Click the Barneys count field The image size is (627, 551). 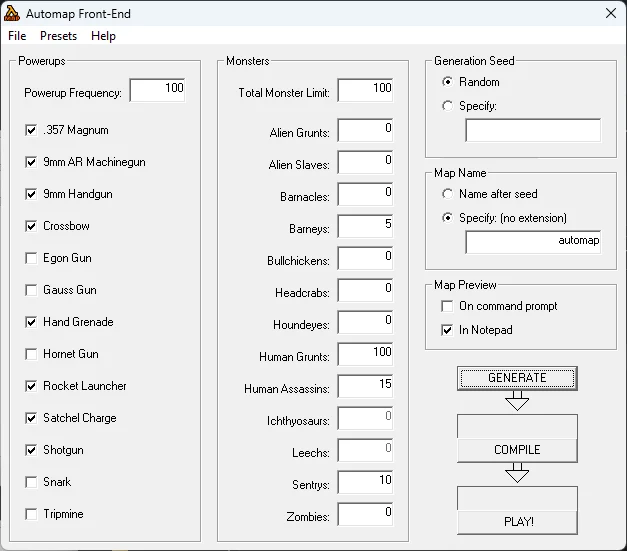365,226
